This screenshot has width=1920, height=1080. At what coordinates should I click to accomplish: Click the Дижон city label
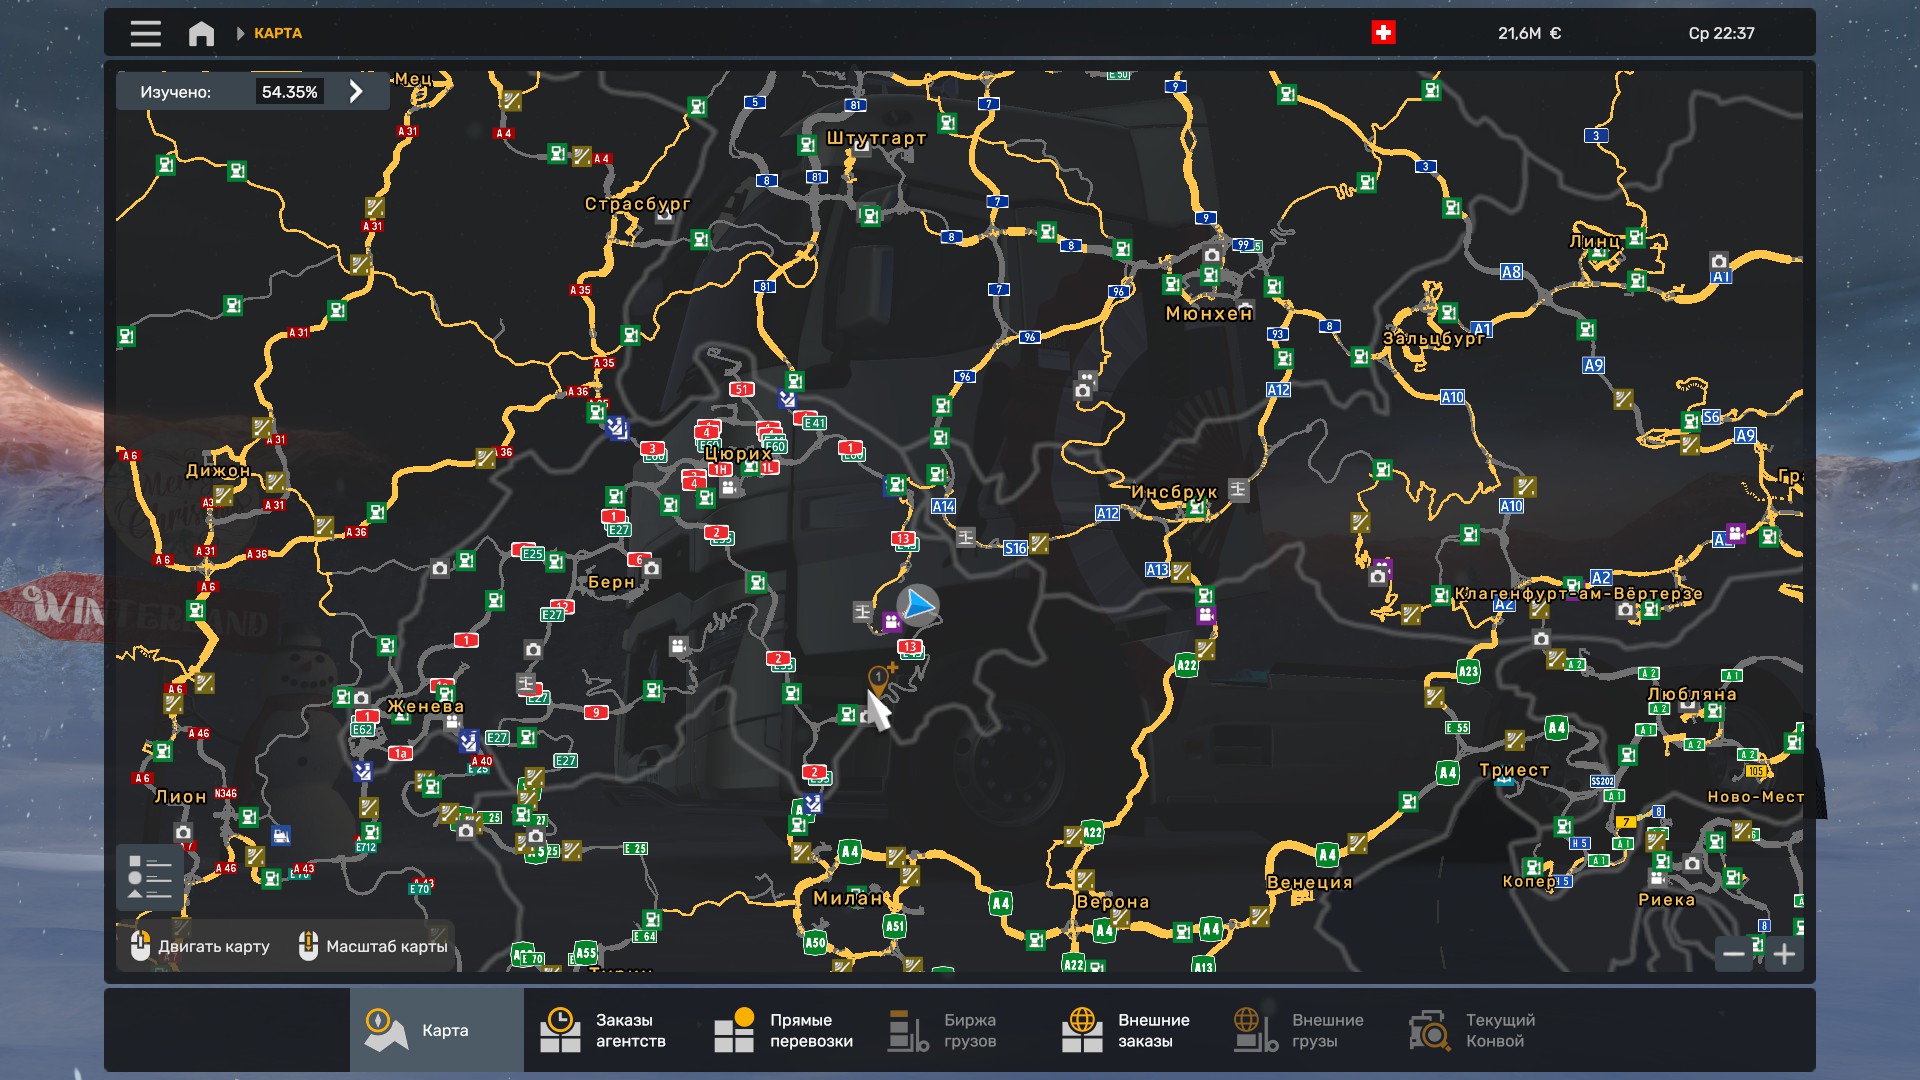[218, 471]
